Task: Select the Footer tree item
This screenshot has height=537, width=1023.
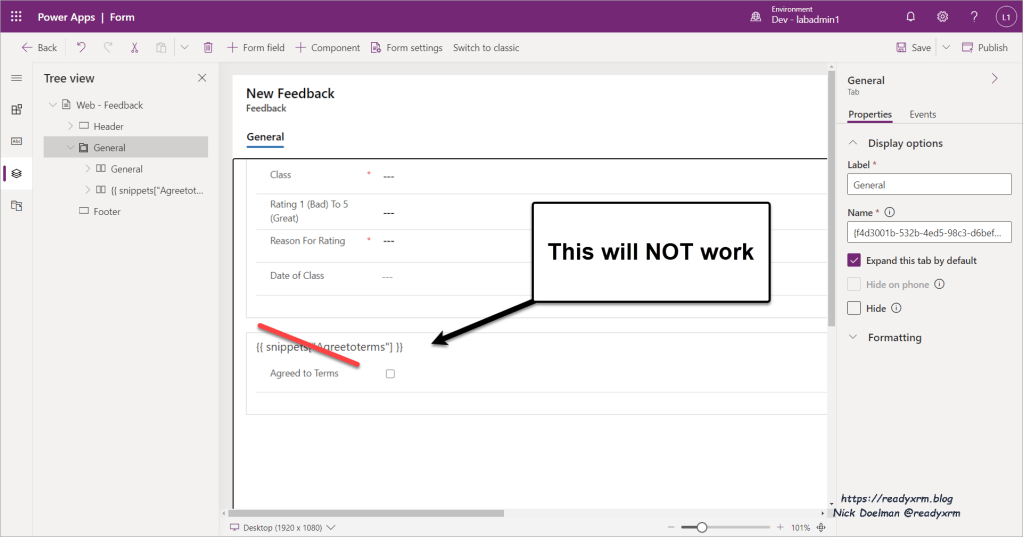Action: pyautogui.click(x=106, y=212)
